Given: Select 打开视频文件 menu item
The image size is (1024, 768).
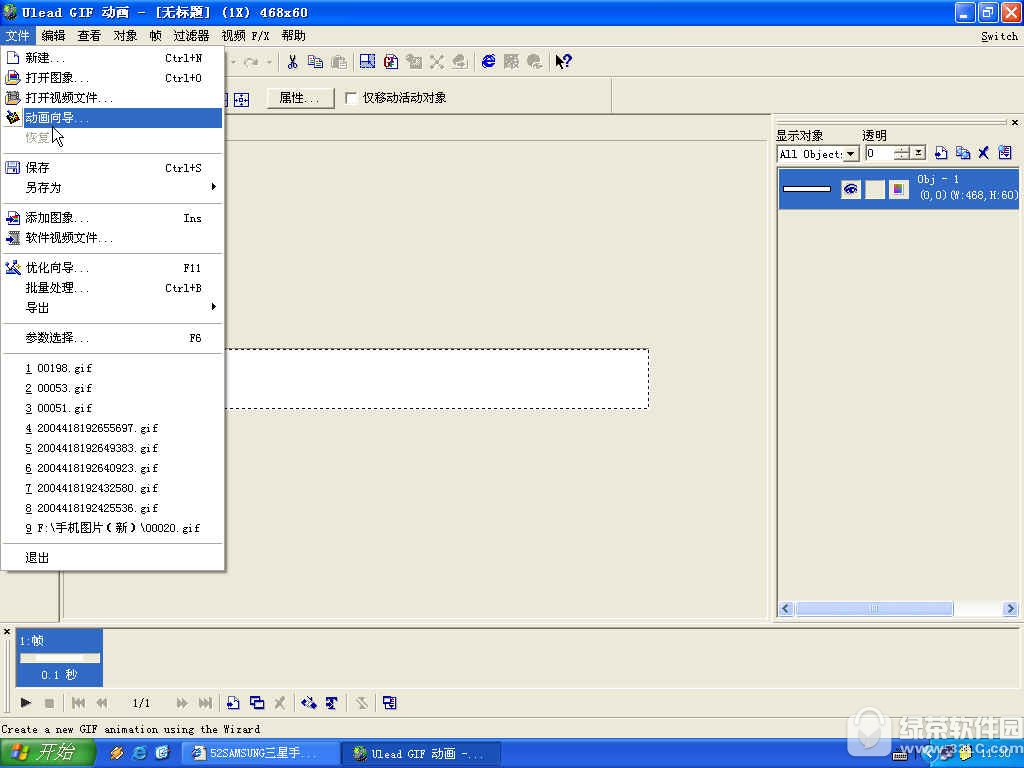Looking at the screenshot, I should click(112, 98).
